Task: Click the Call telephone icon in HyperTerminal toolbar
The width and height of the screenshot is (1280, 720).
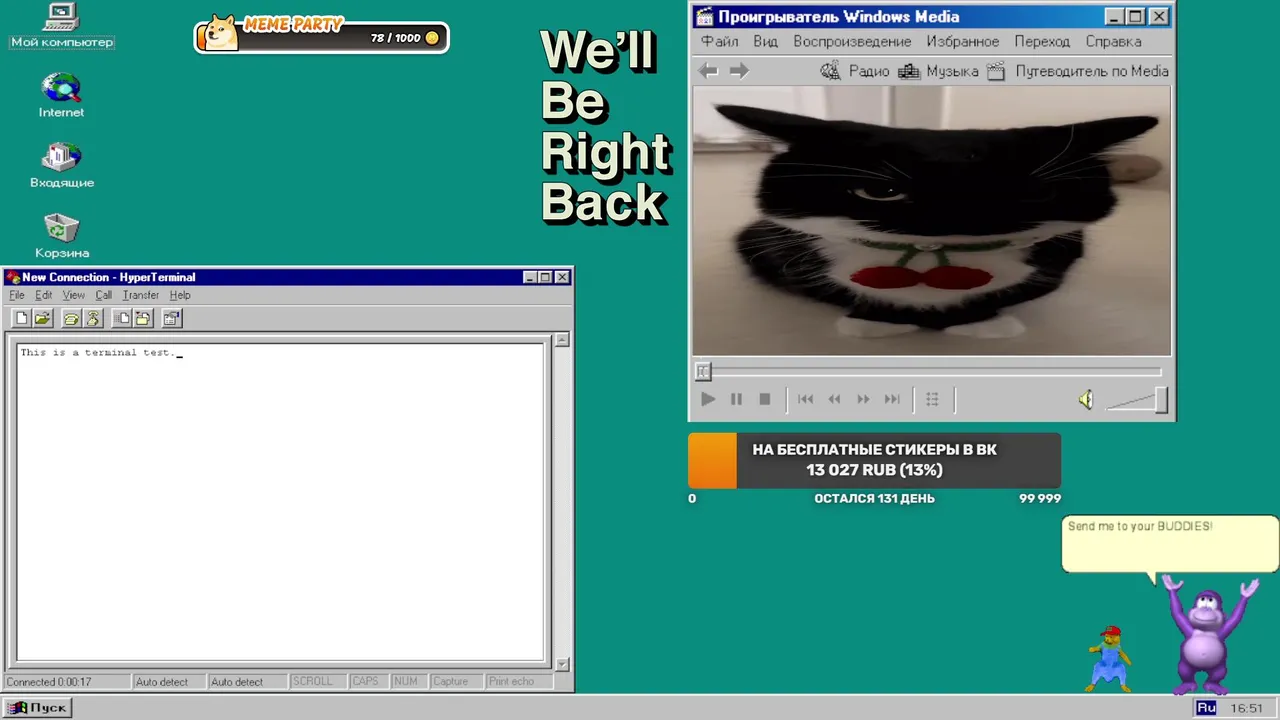Action: [71, 318]
